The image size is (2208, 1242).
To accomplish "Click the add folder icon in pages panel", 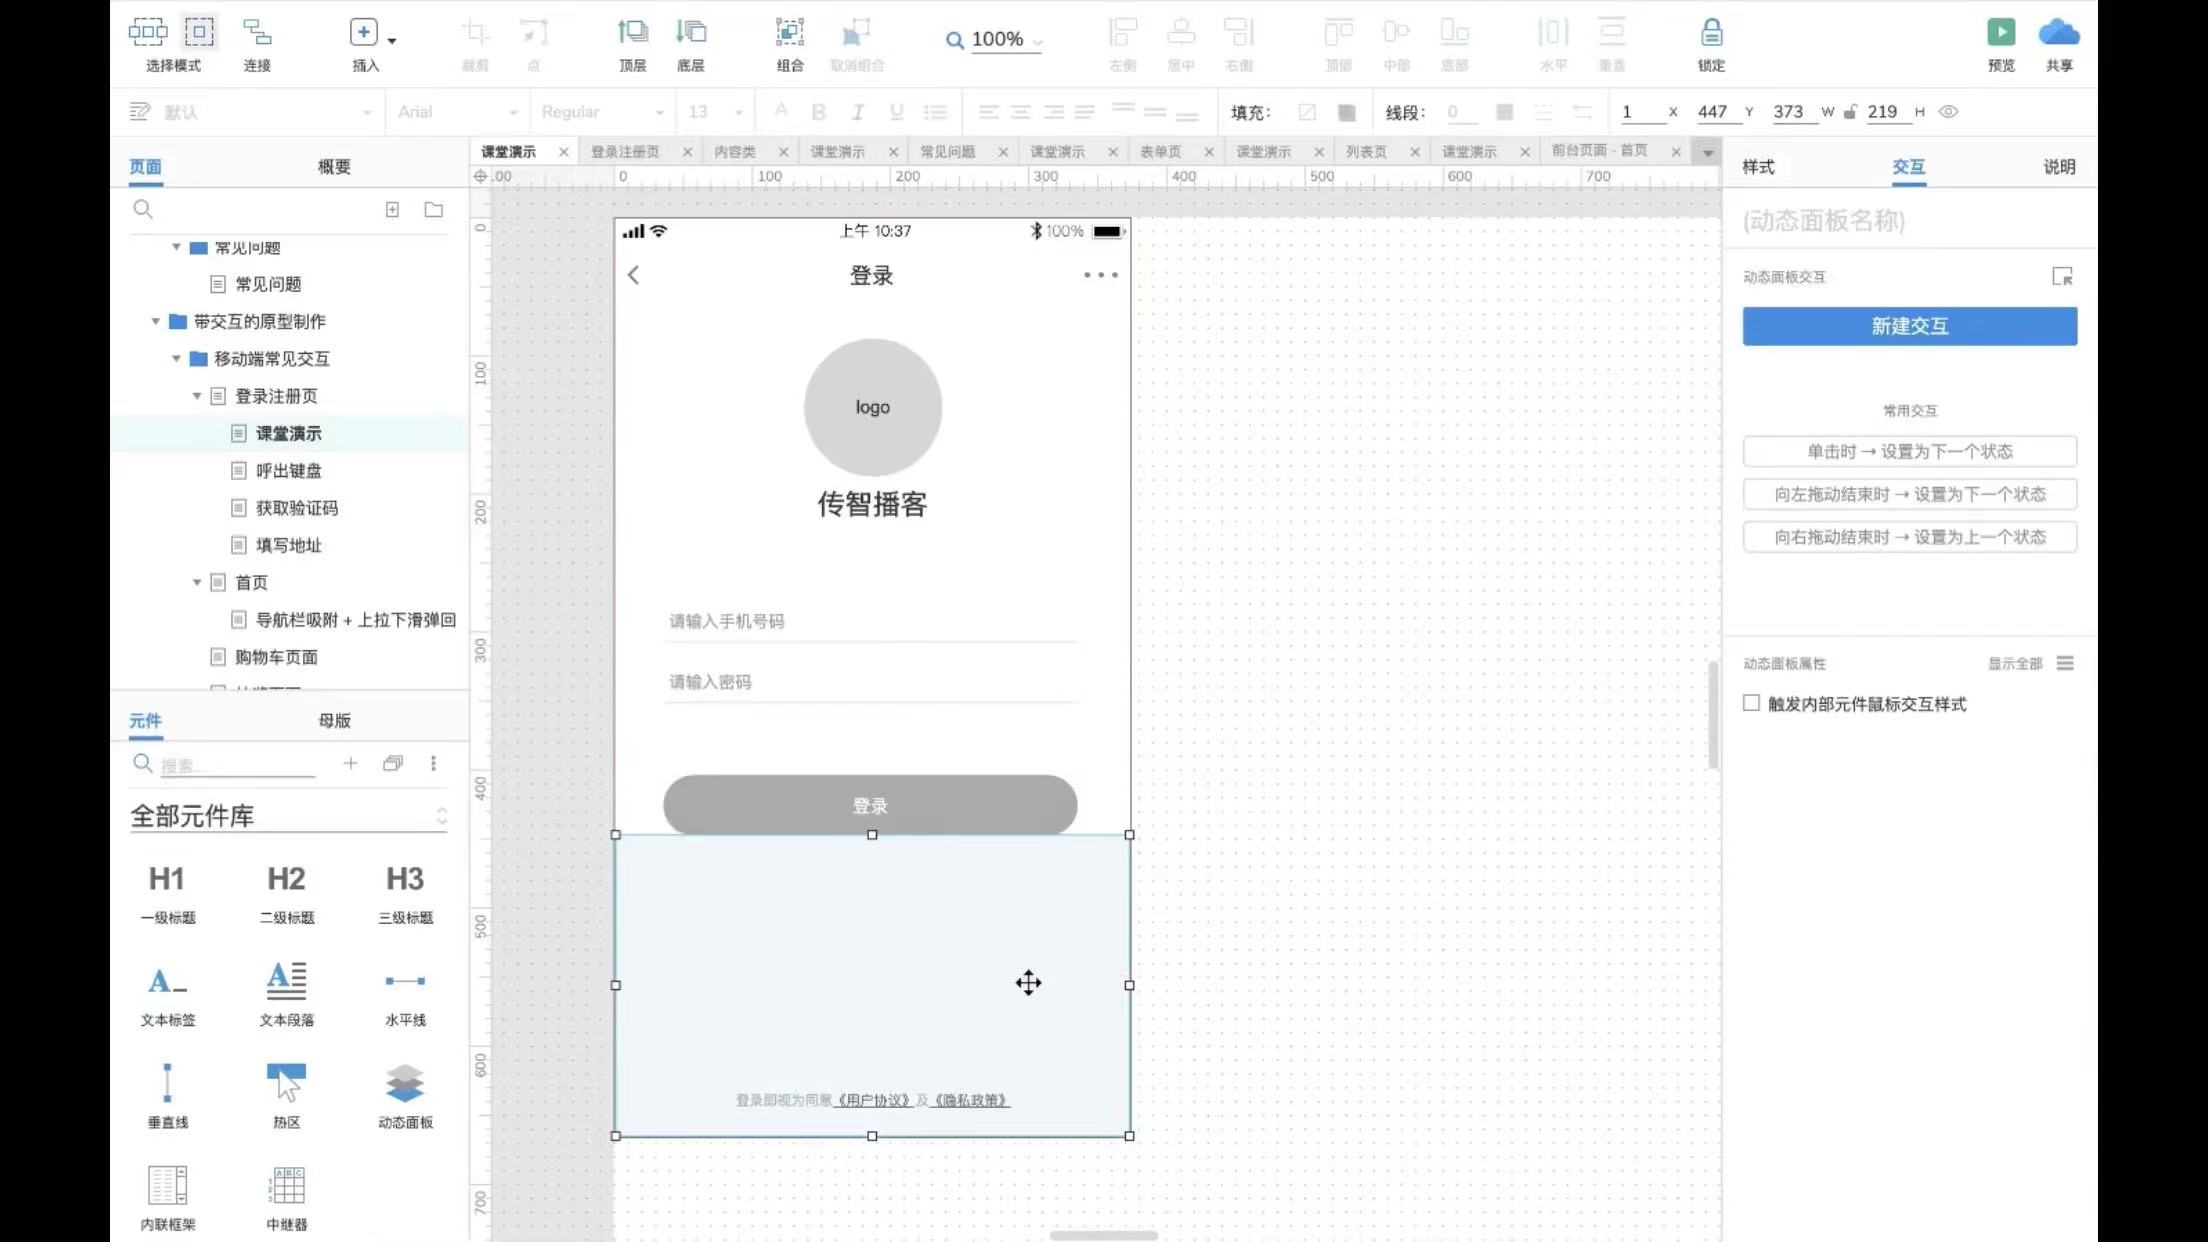I will (x=433, y=209).
